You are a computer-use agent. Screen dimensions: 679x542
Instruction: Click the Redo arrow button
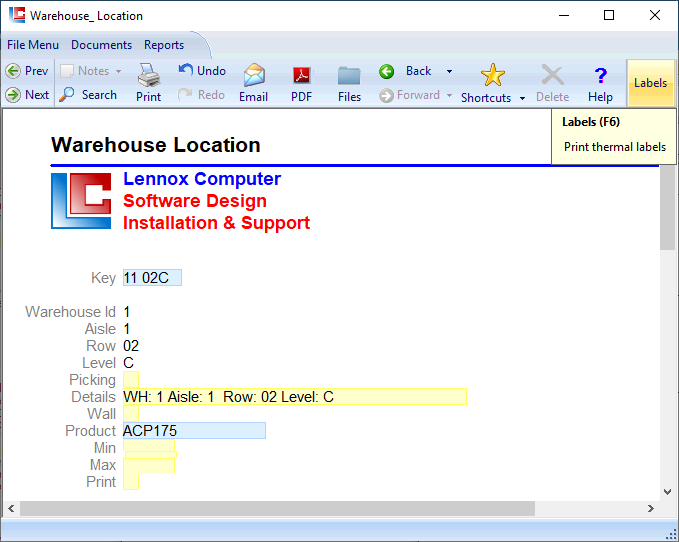201,95
